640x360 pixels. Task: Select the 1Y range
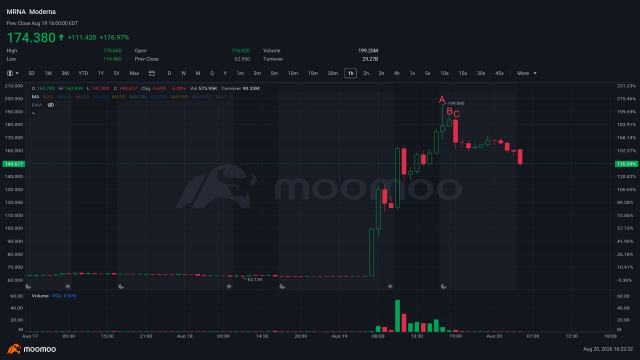click(101, 73)
